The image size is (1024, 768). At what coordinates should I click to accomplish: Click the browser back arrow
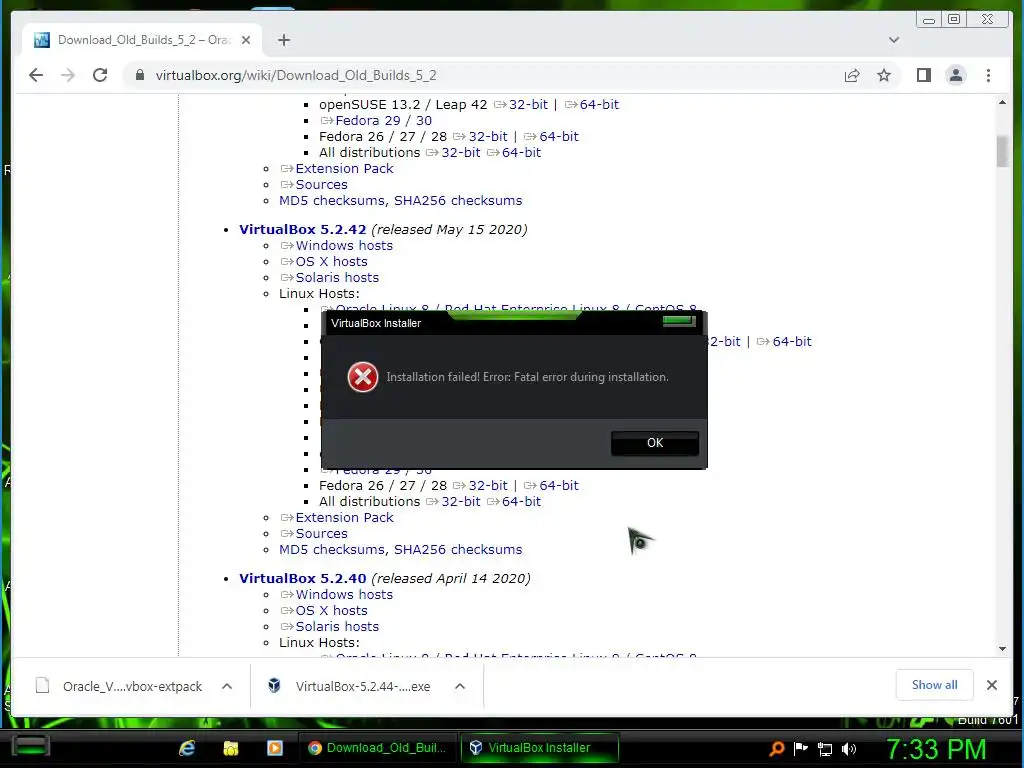tap(36, 75)
